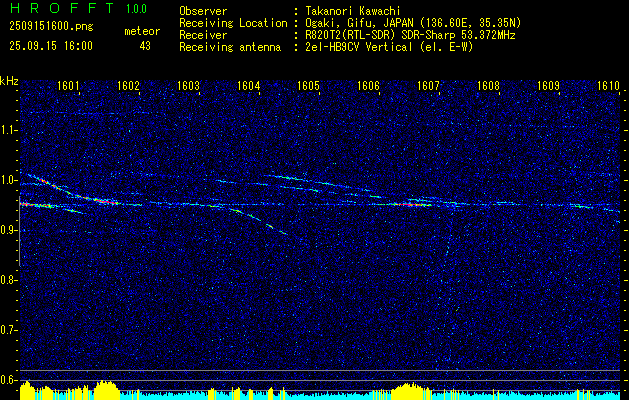
Task: Click the 0.9 kHz axis label
Action: 9,230
